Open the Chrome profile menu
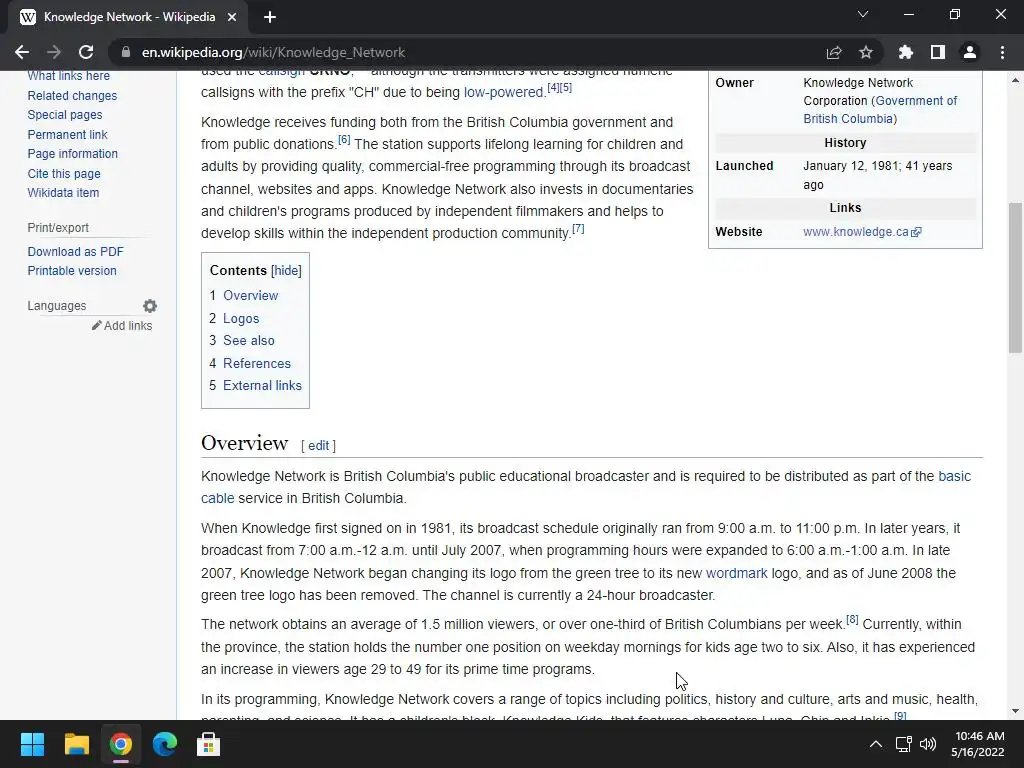 click(970, 52)
